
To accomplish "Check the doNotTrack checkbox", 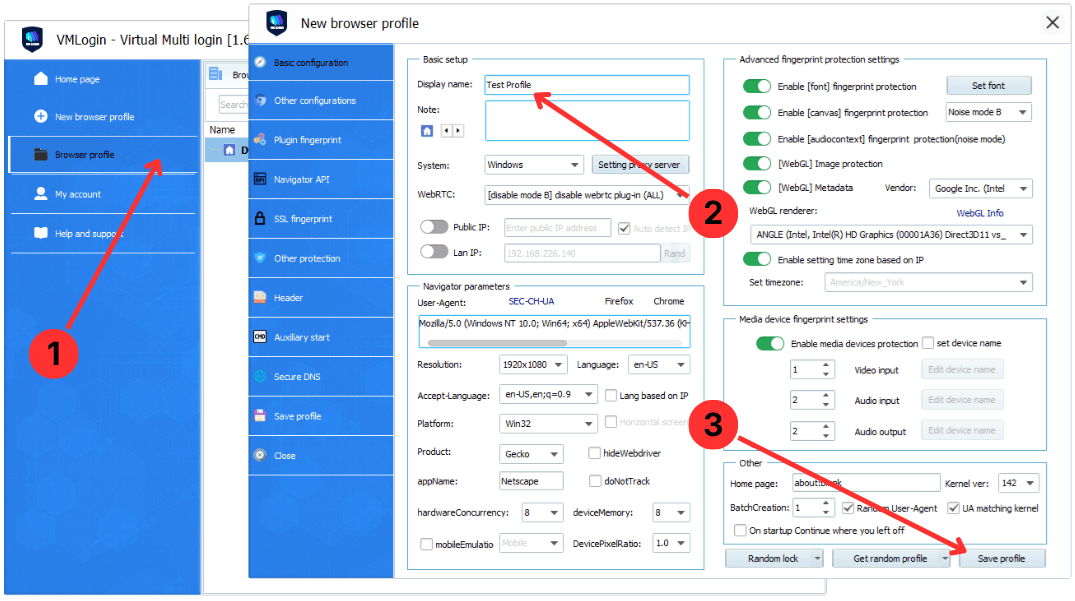I will pyautogui.click(x=595, y=481).
